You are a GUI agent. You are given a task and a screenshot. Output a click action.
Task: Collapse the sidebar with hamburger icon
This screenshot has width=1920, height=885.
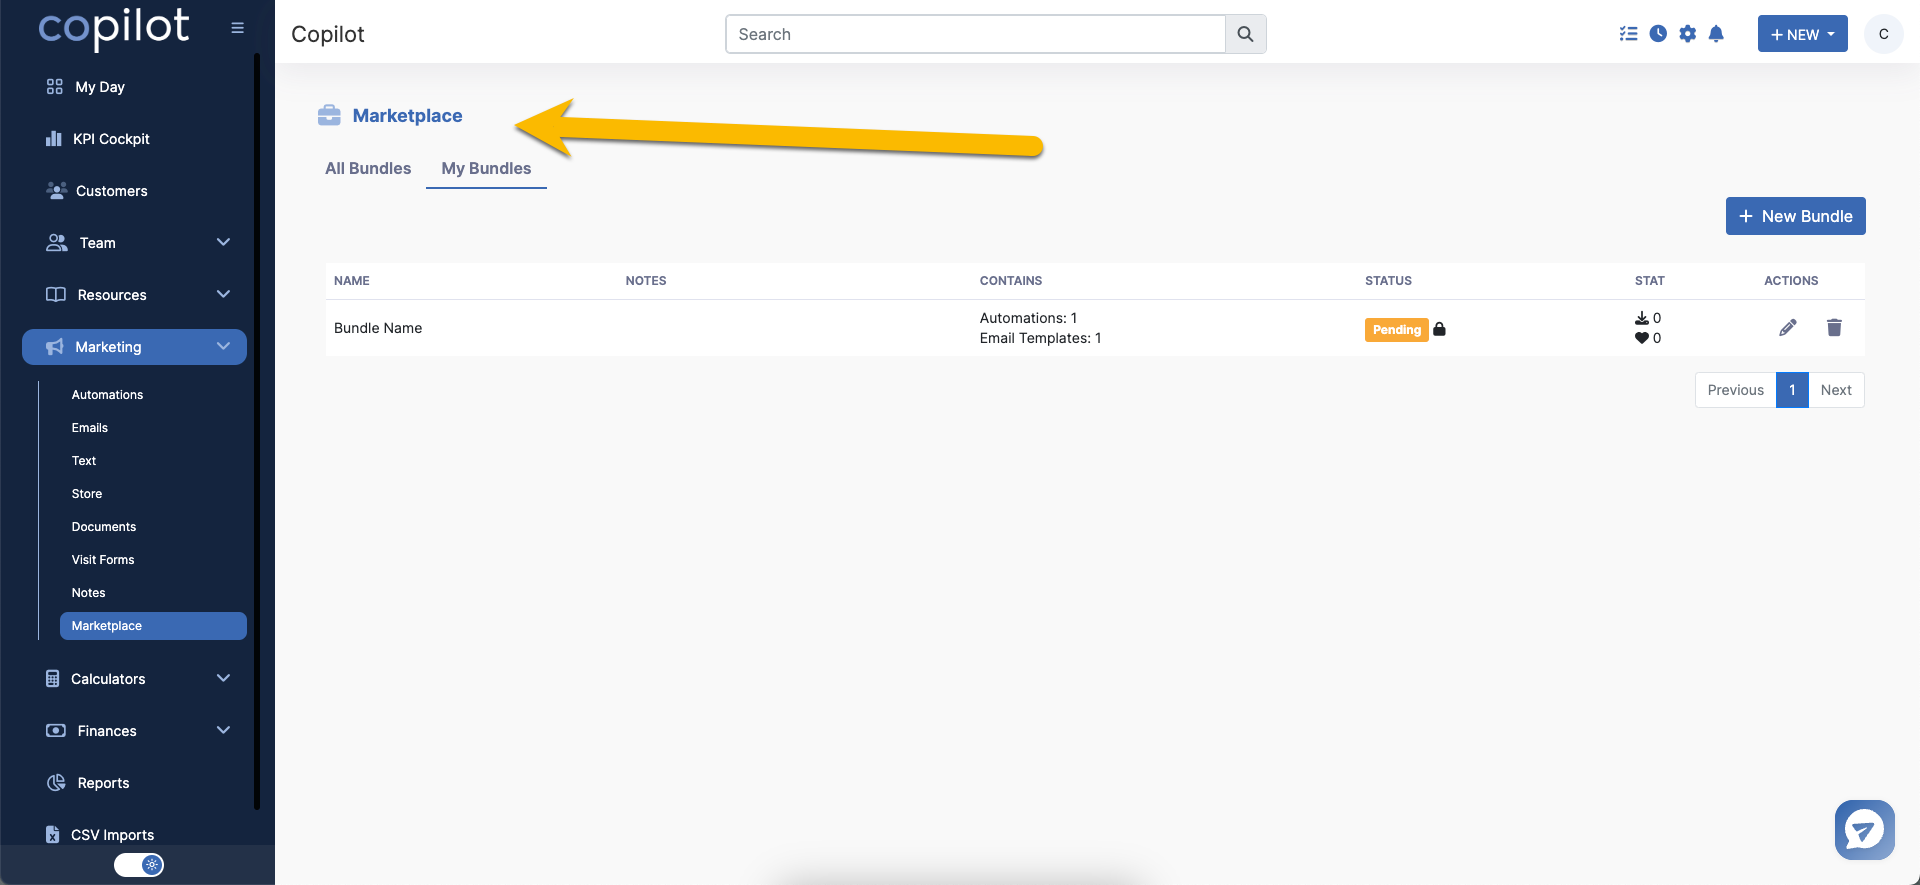click(x=237, y=28)
